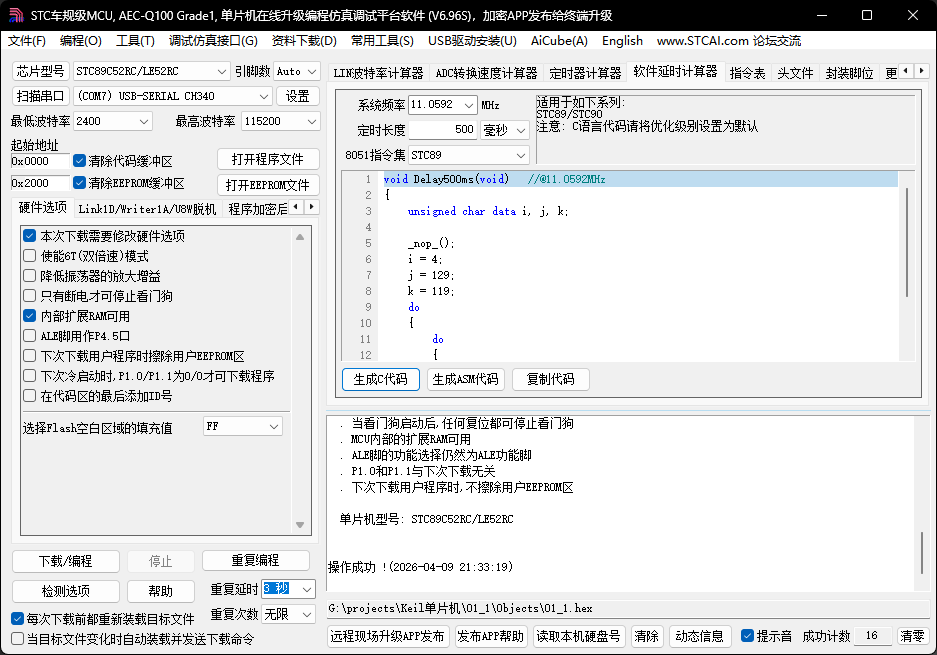The image size is (937, 655).
Task: Click the 打开程序文件 button
Action: (x=267, y=158)
